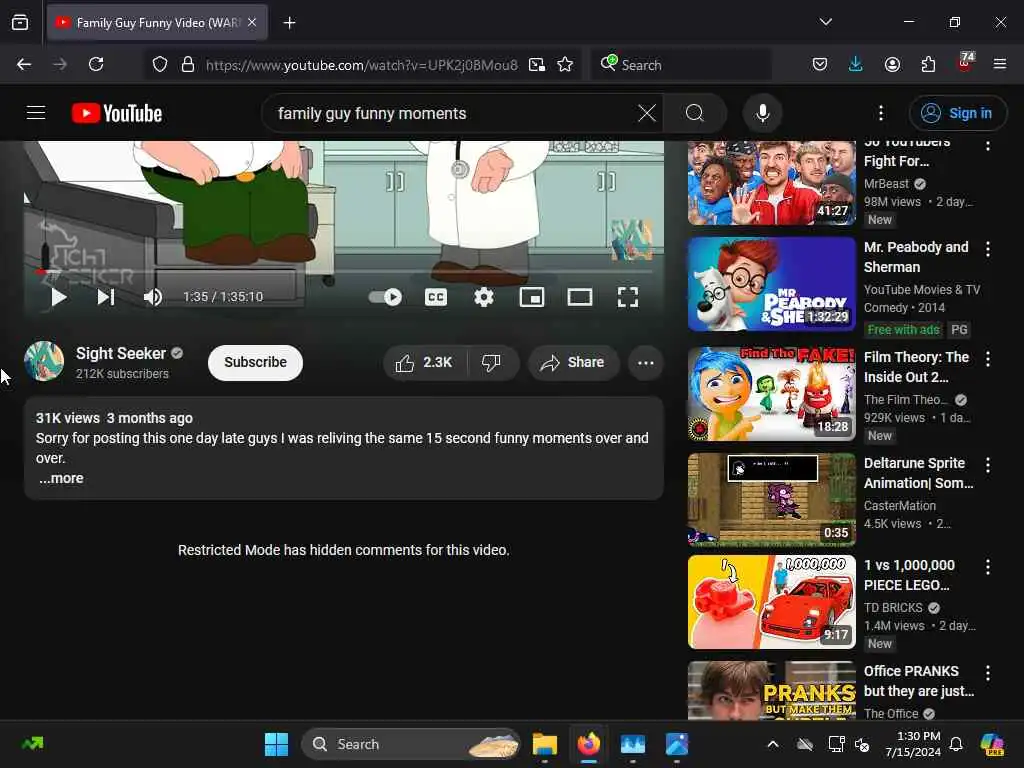Click the video progress bar
This screenshot has height=768, width=1024.
click(344, 271)
